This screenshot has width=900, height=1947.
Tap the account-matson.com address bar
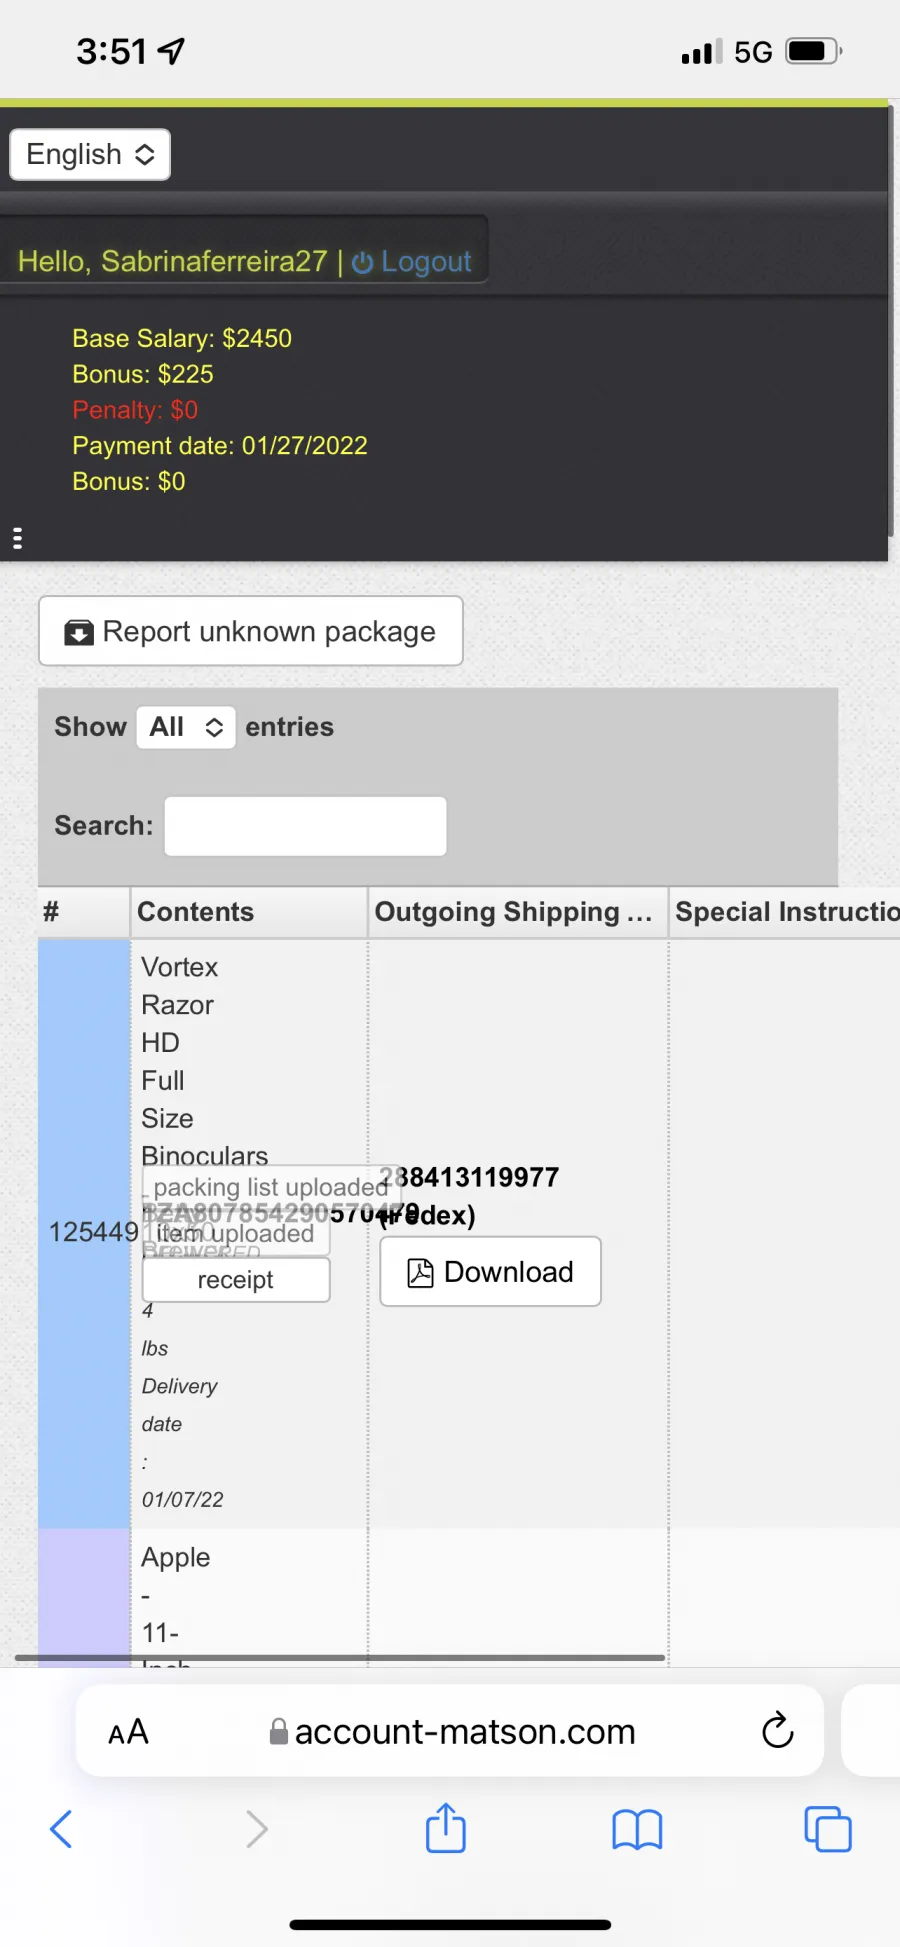pyautogui.click(x=450, y=1731)
